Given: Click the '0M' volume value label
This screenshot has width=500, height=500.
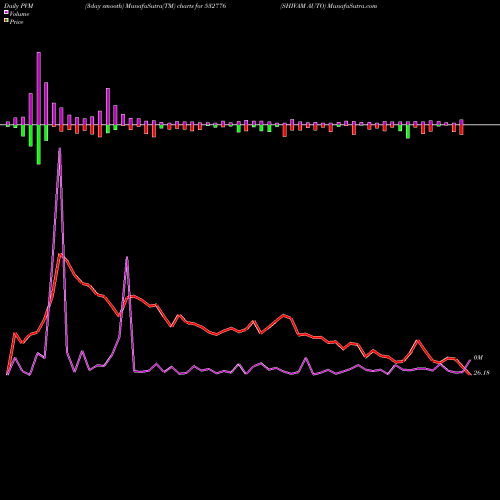Looking at the screenshot, I should 478,358.
